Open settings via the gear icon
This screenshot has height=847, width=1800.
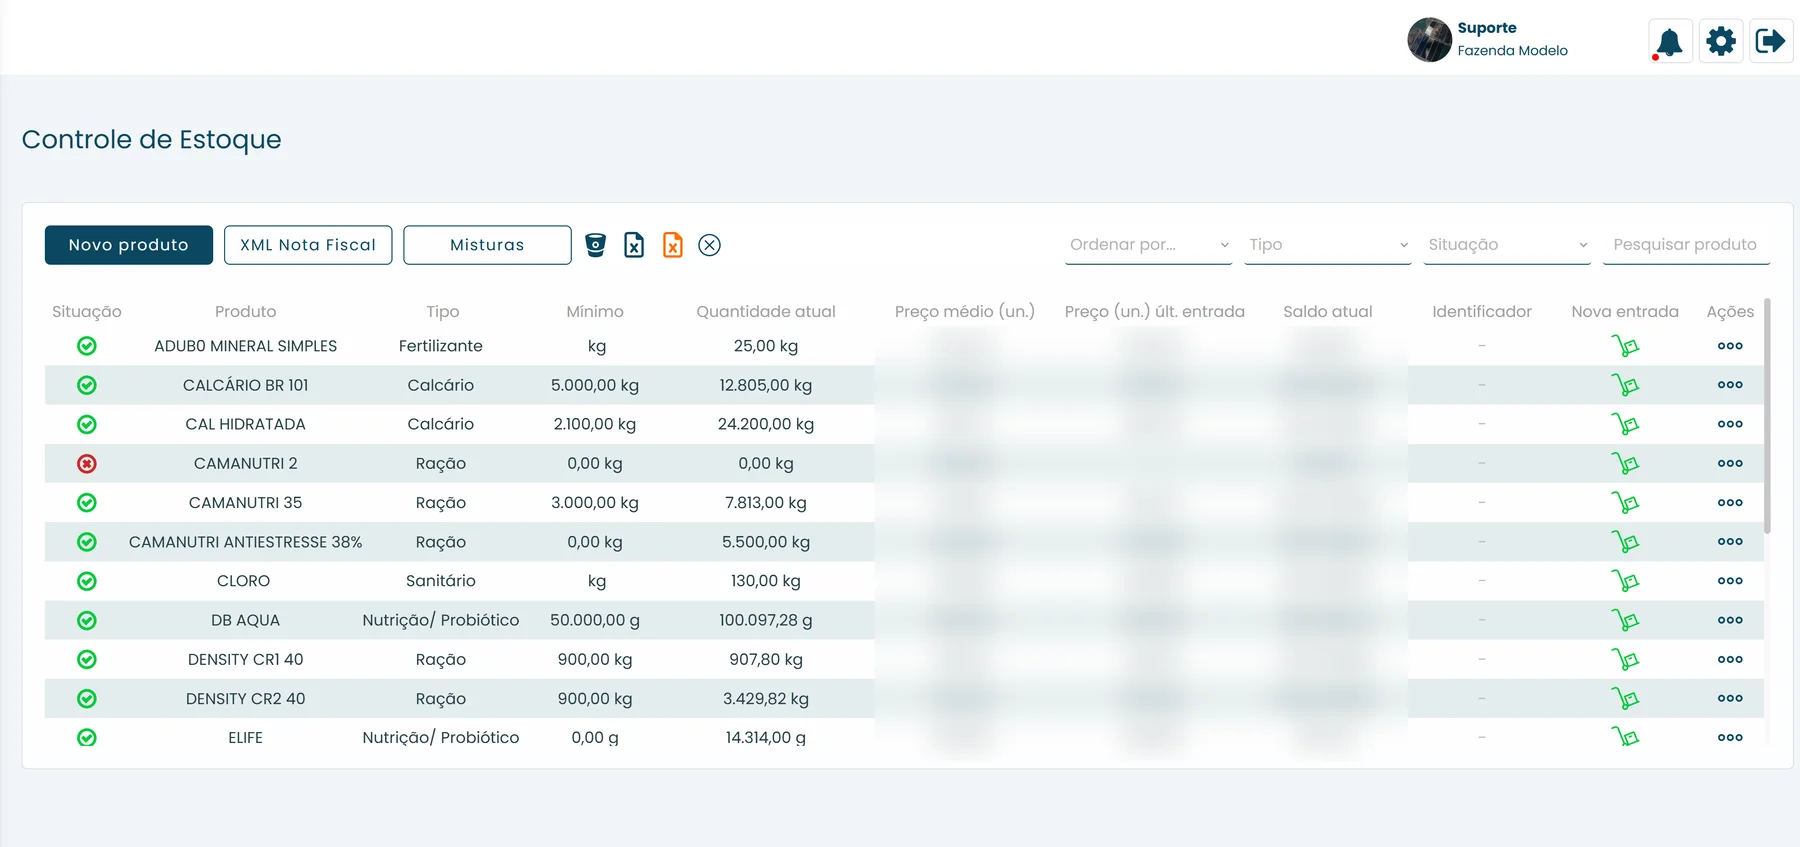[x=1721, y=41]
